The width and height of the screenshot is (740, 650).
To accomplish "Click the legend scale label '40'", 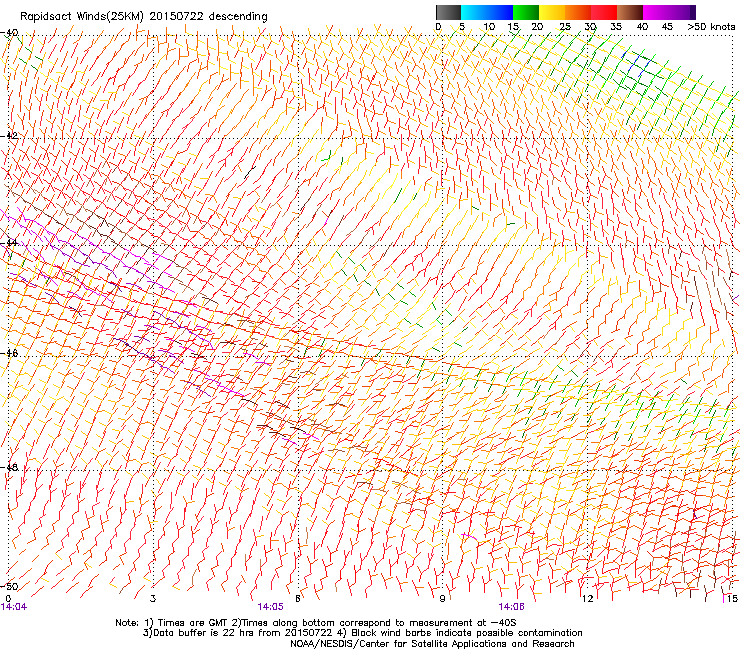I will pyautogui.click(x=642, y=27).
